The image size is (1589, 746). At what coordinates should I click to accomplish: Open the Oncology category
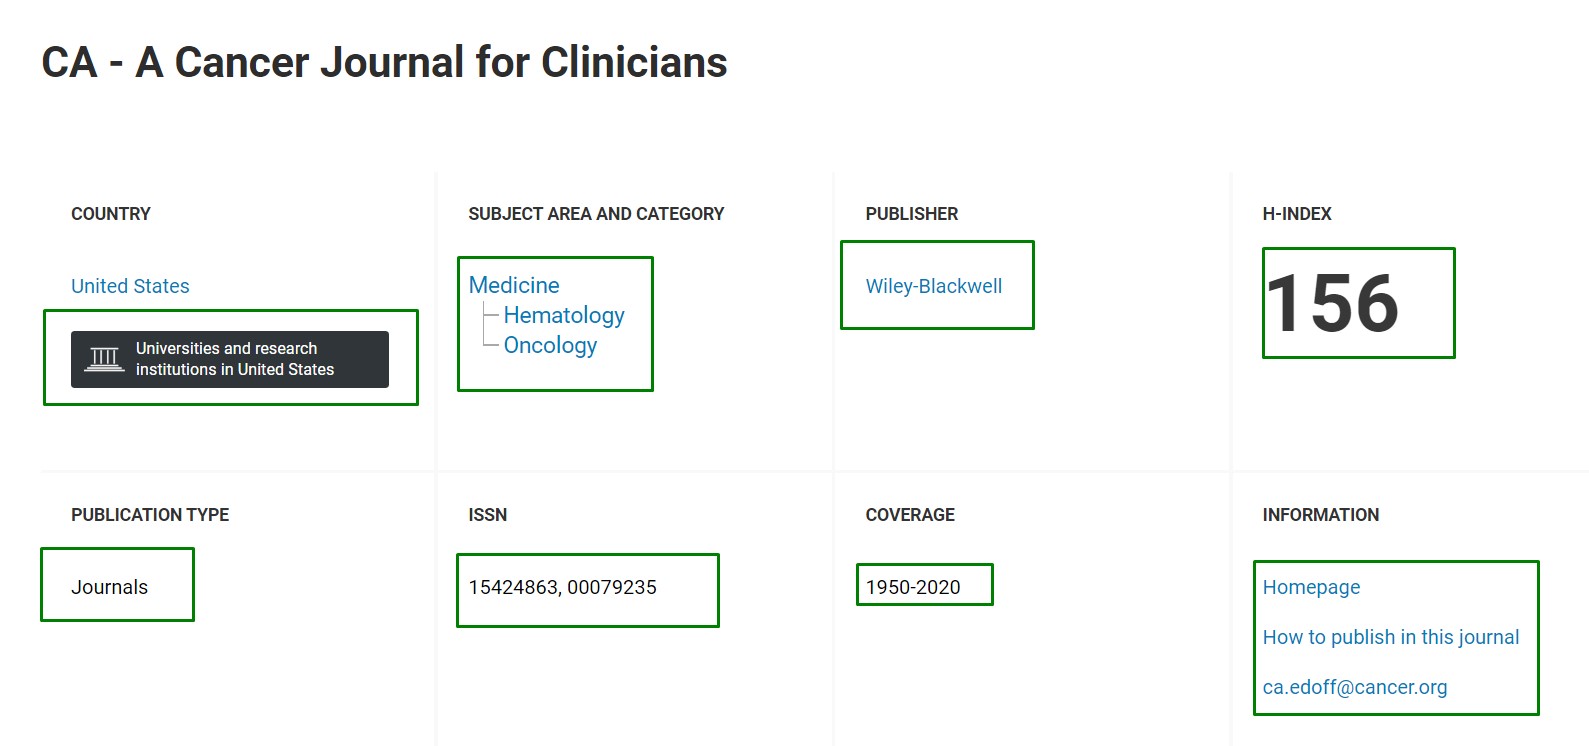550,346
